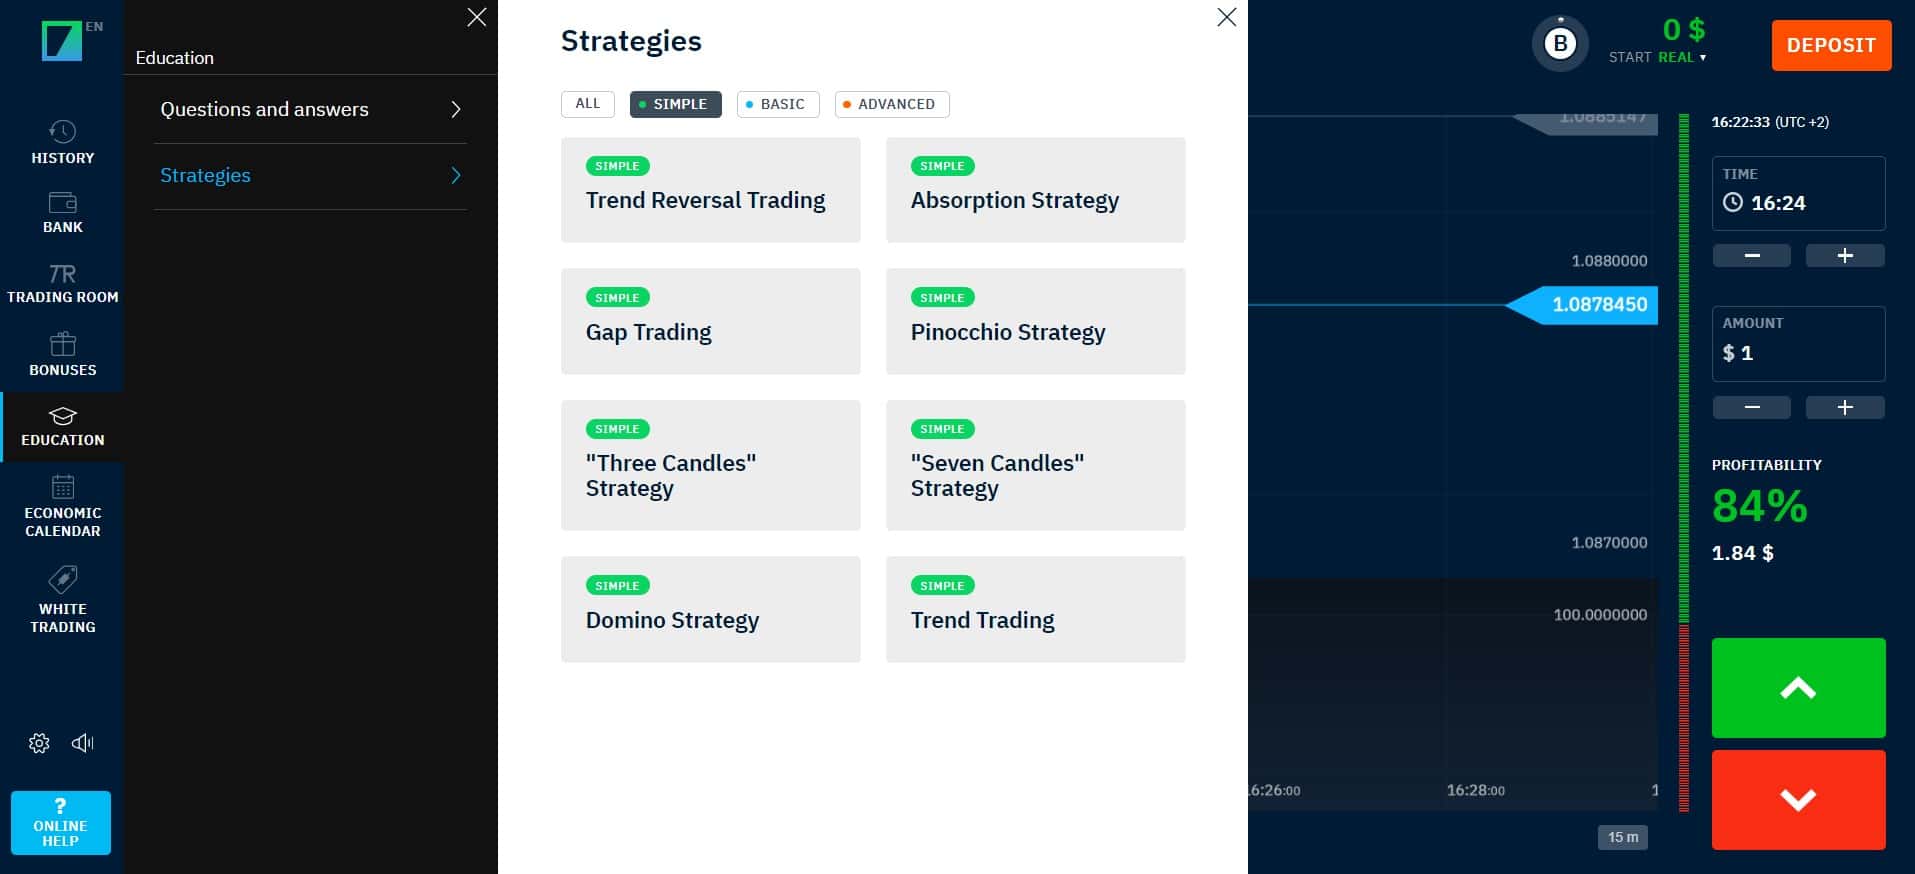Click the DEPOSIT button

1831,45
